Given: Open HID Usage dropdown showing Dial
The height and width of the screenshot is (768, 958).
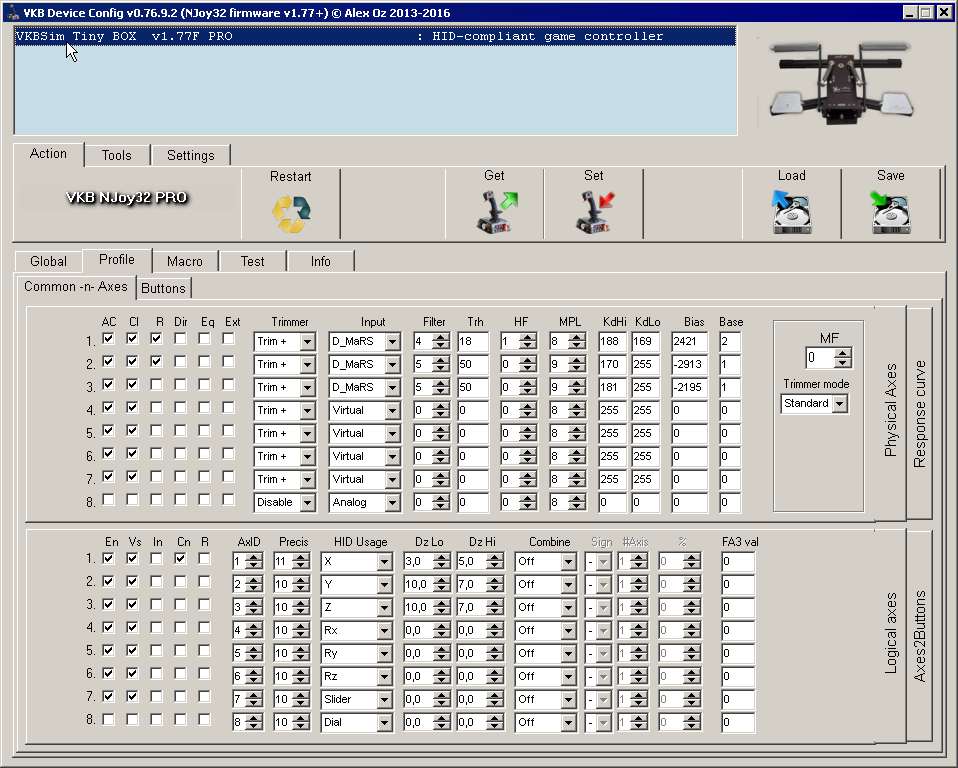Looking at the screenshot, I should [384, 723].
